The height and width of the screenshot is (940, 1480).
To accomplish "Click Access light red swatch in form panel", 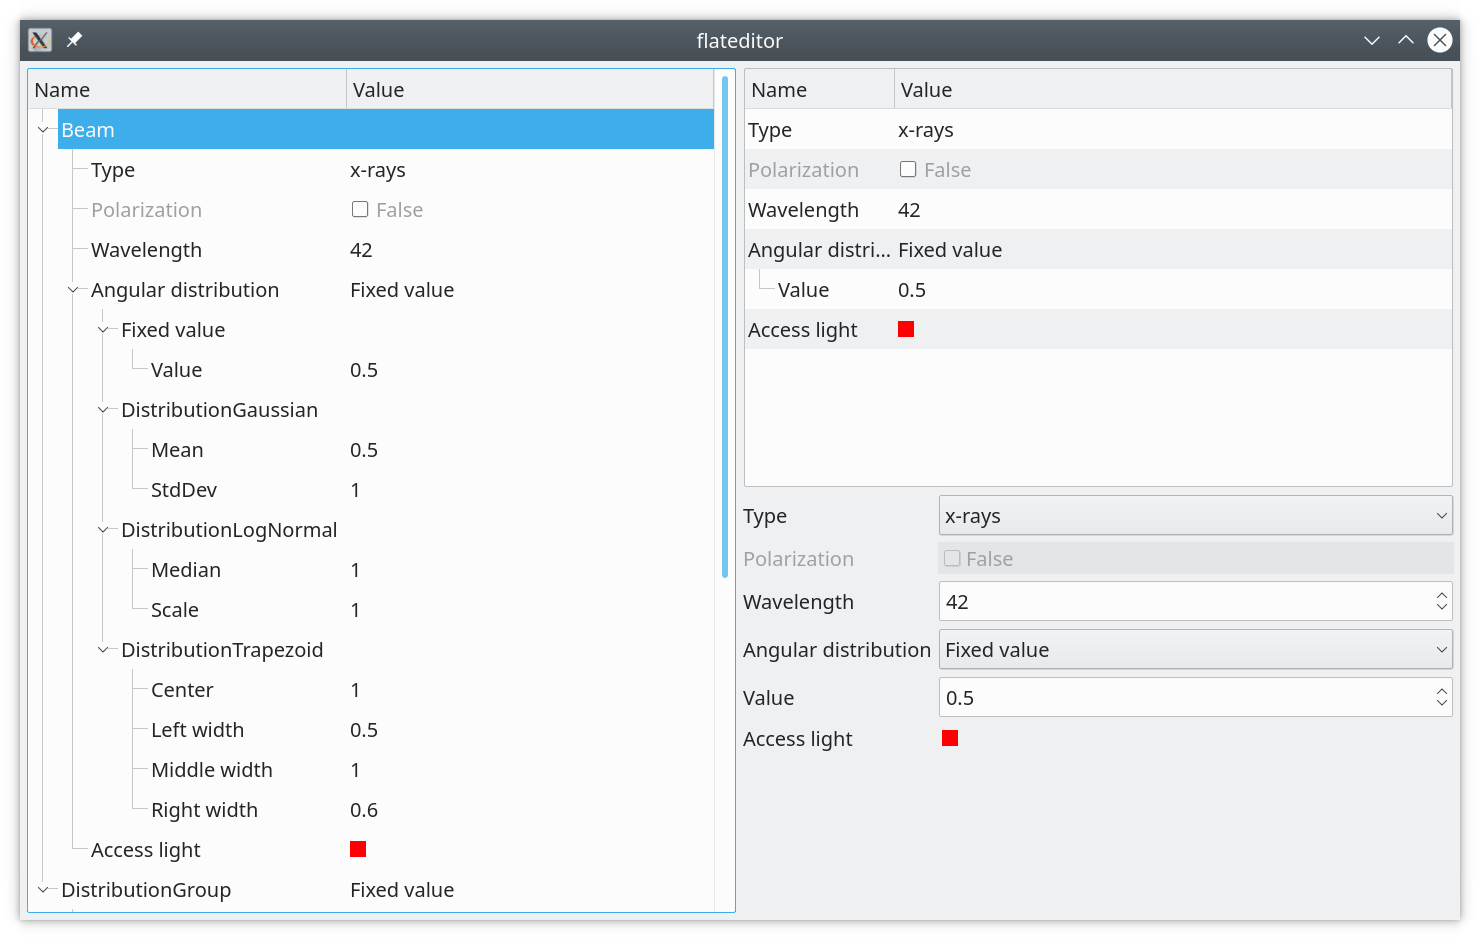I will 950,738.
